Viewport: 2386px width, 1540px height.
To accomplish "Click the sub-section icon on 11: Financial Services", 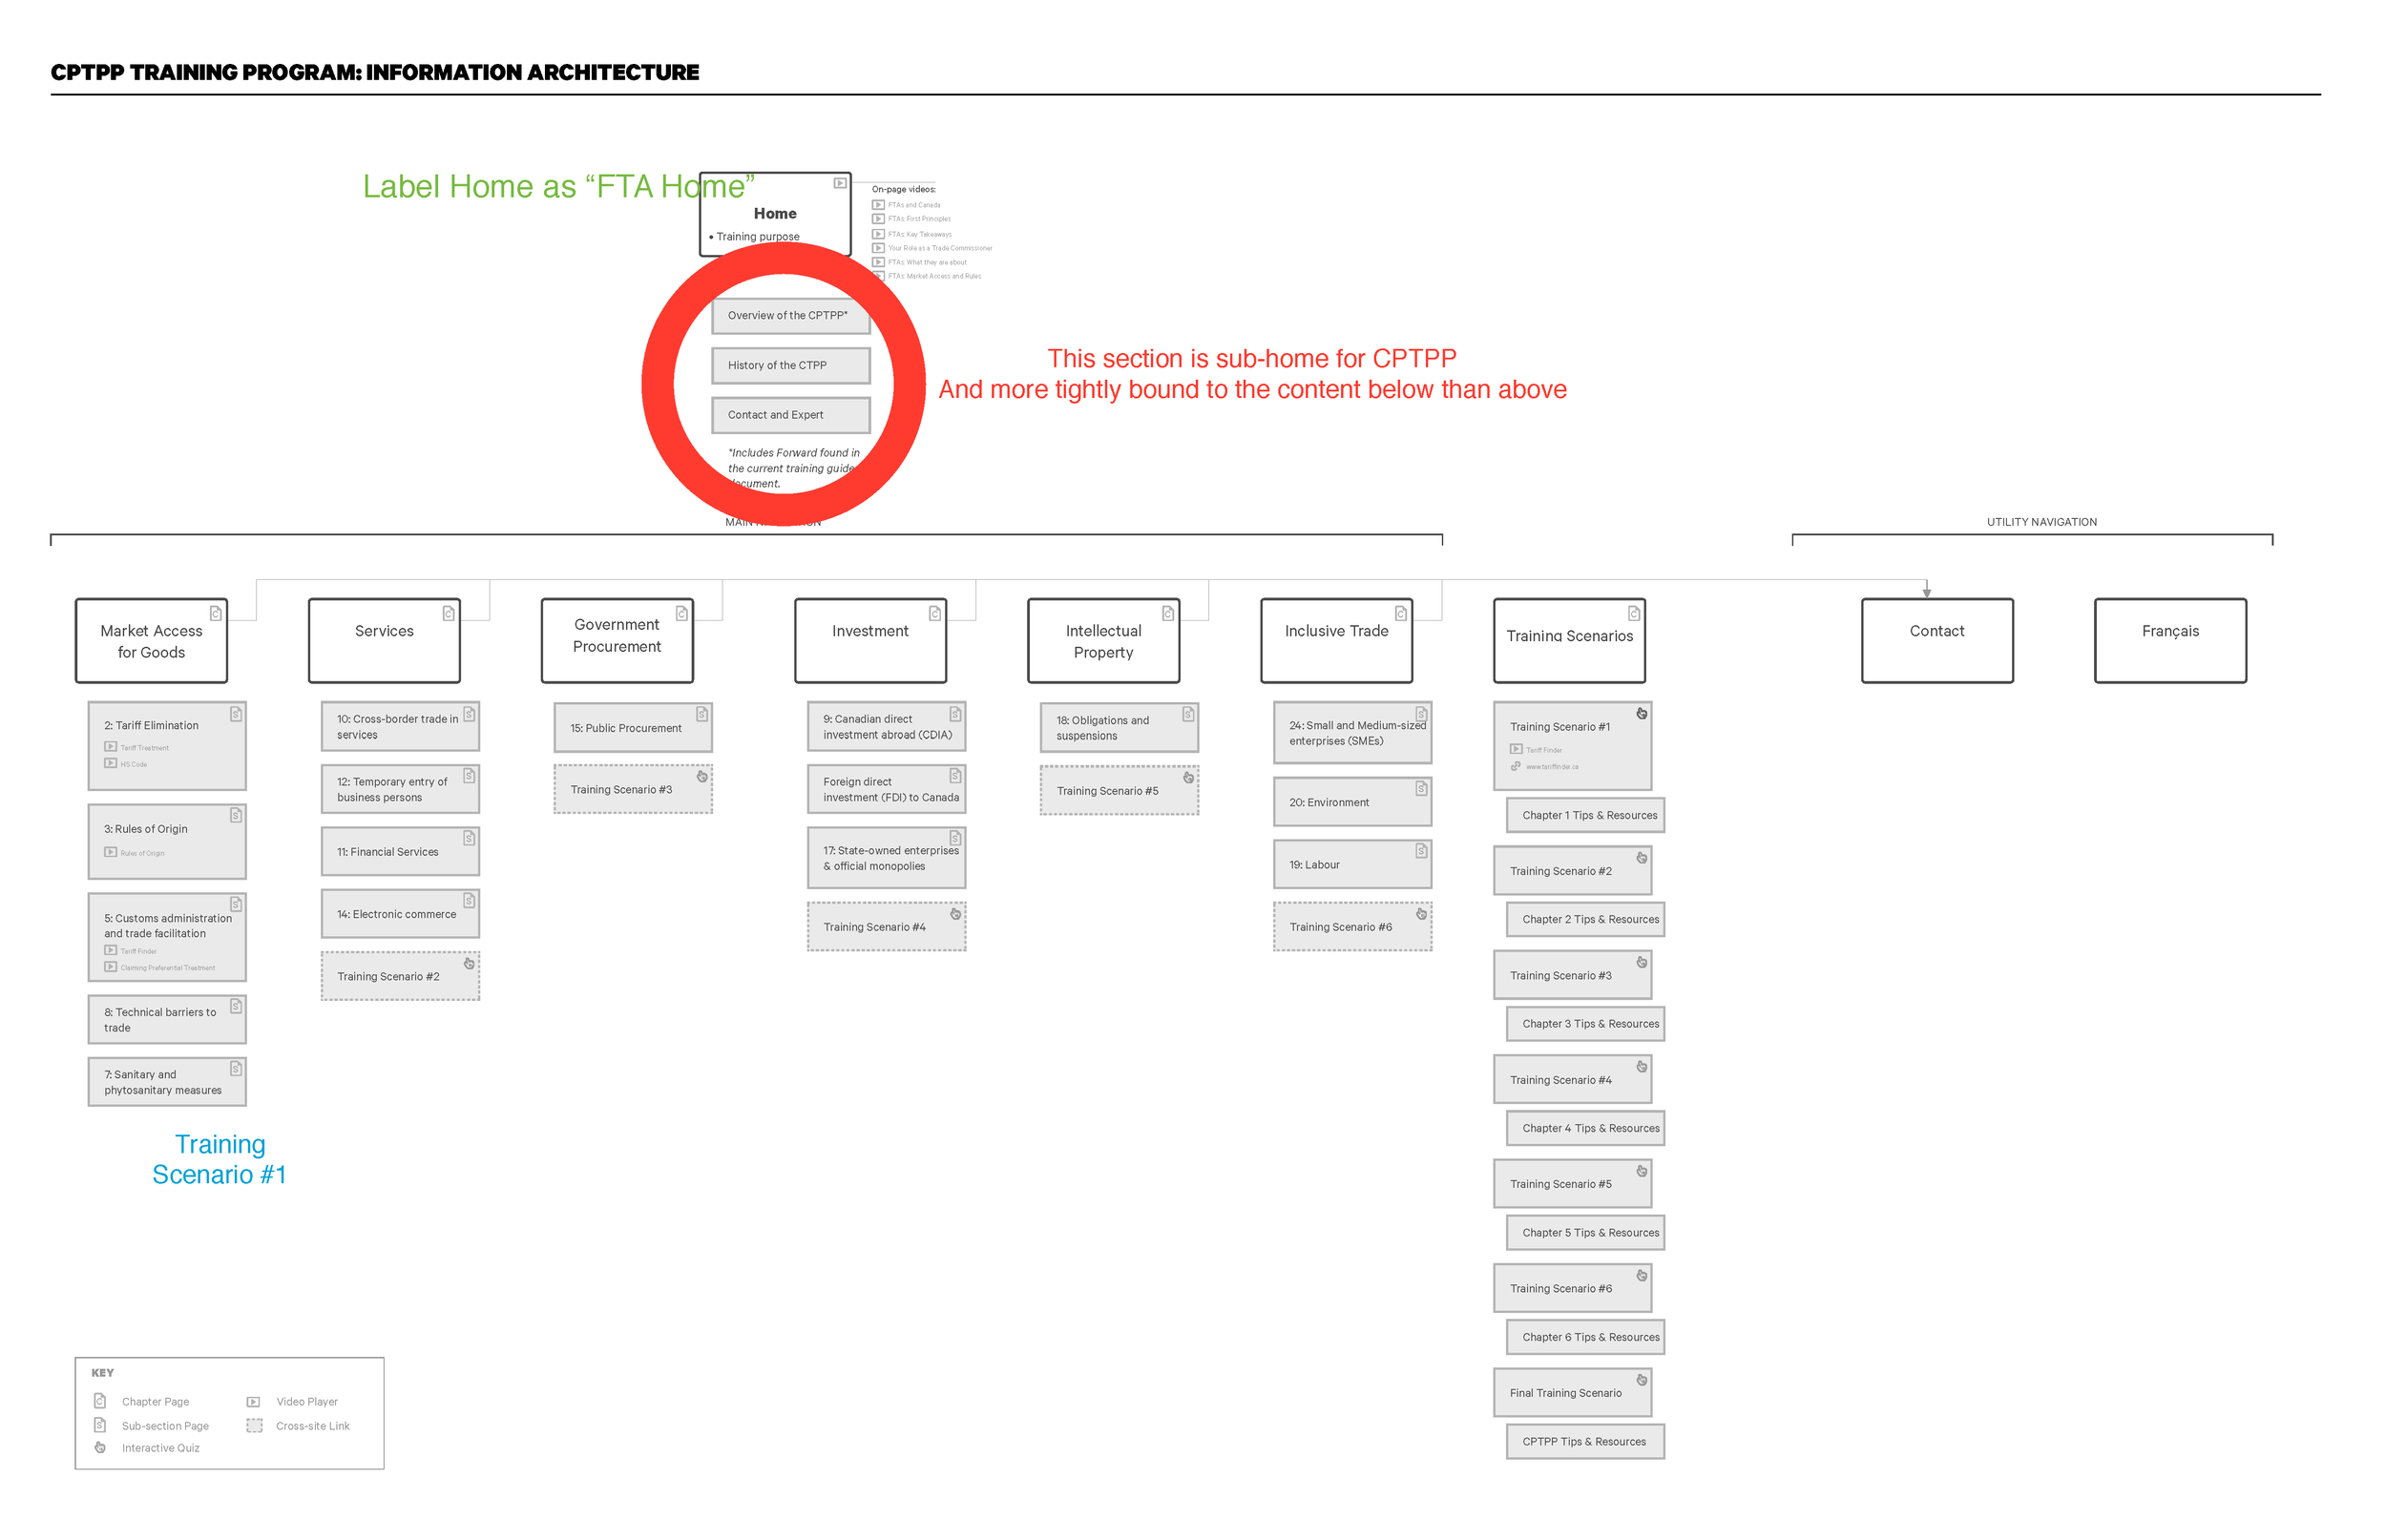I will click(x=470, y=837).
